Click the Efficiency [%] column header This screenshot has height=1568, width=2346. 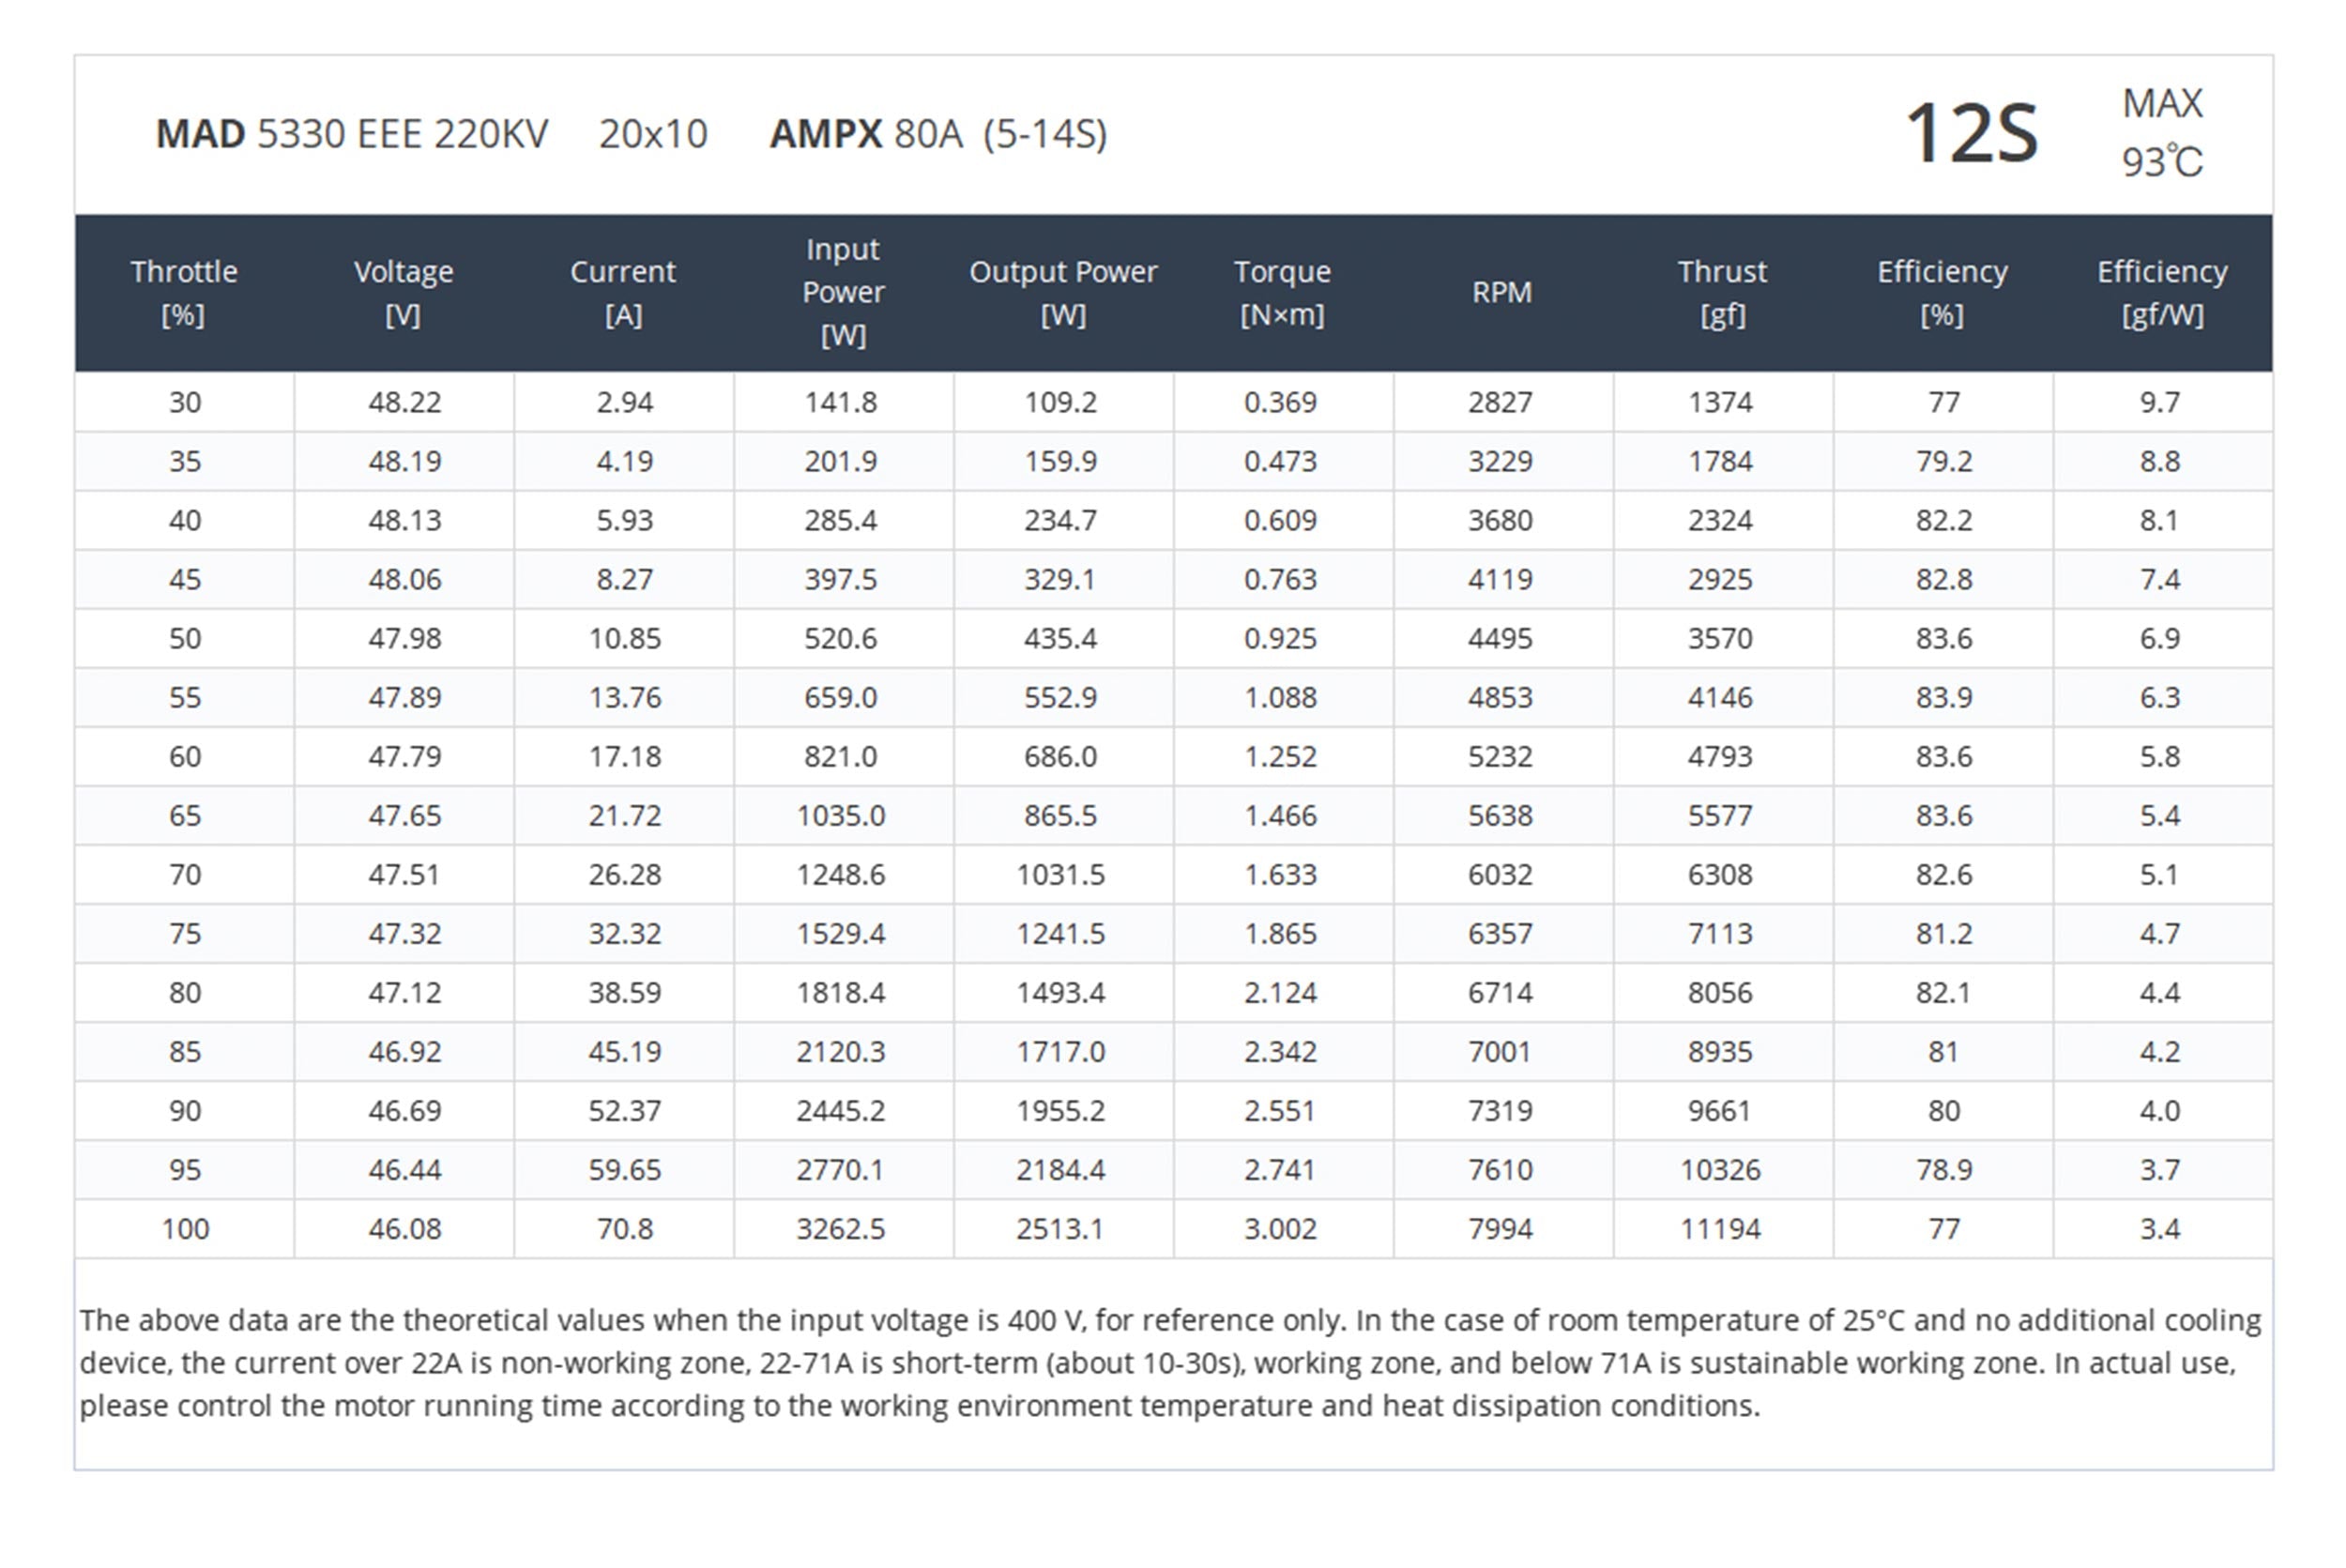pyautogui.click(x=1942, y=292)
